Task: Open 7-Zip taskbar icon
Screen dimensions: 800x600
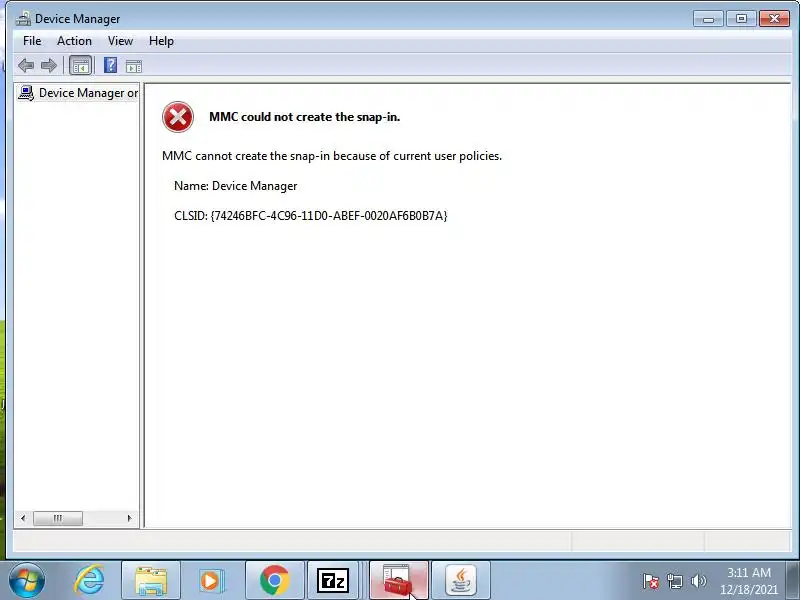Action: pyautogui.click(x=333, y=580)
